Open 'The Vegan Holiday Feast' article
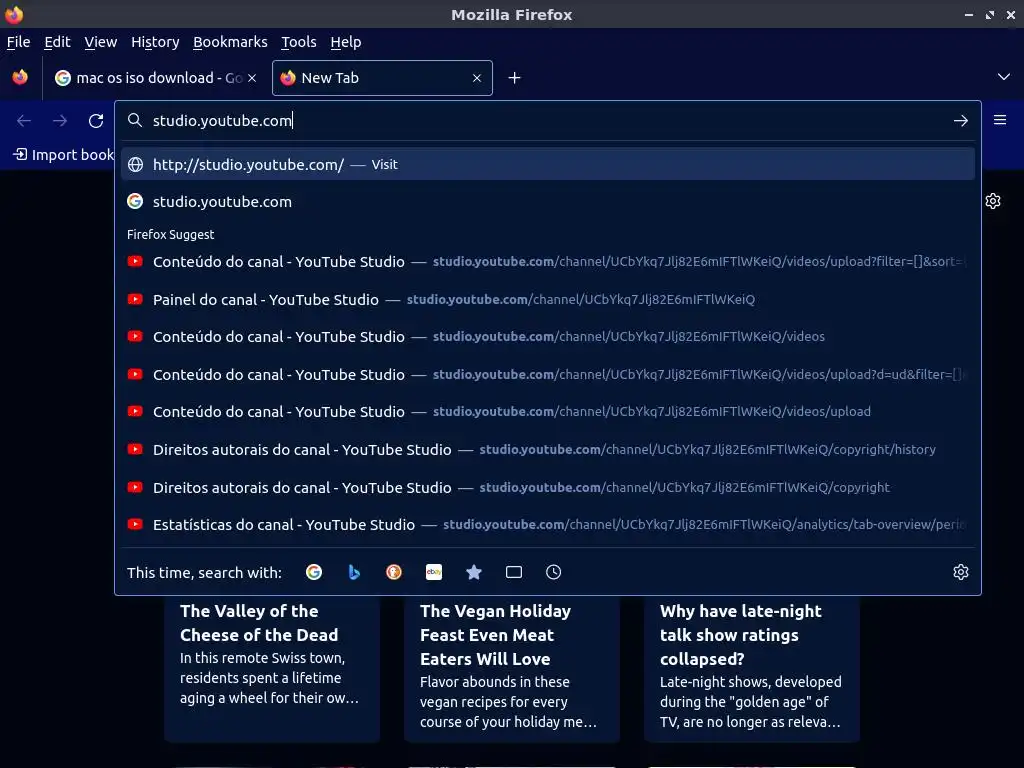The width and height of the screenshot is (1024, 768). click(x=511, y=669)
